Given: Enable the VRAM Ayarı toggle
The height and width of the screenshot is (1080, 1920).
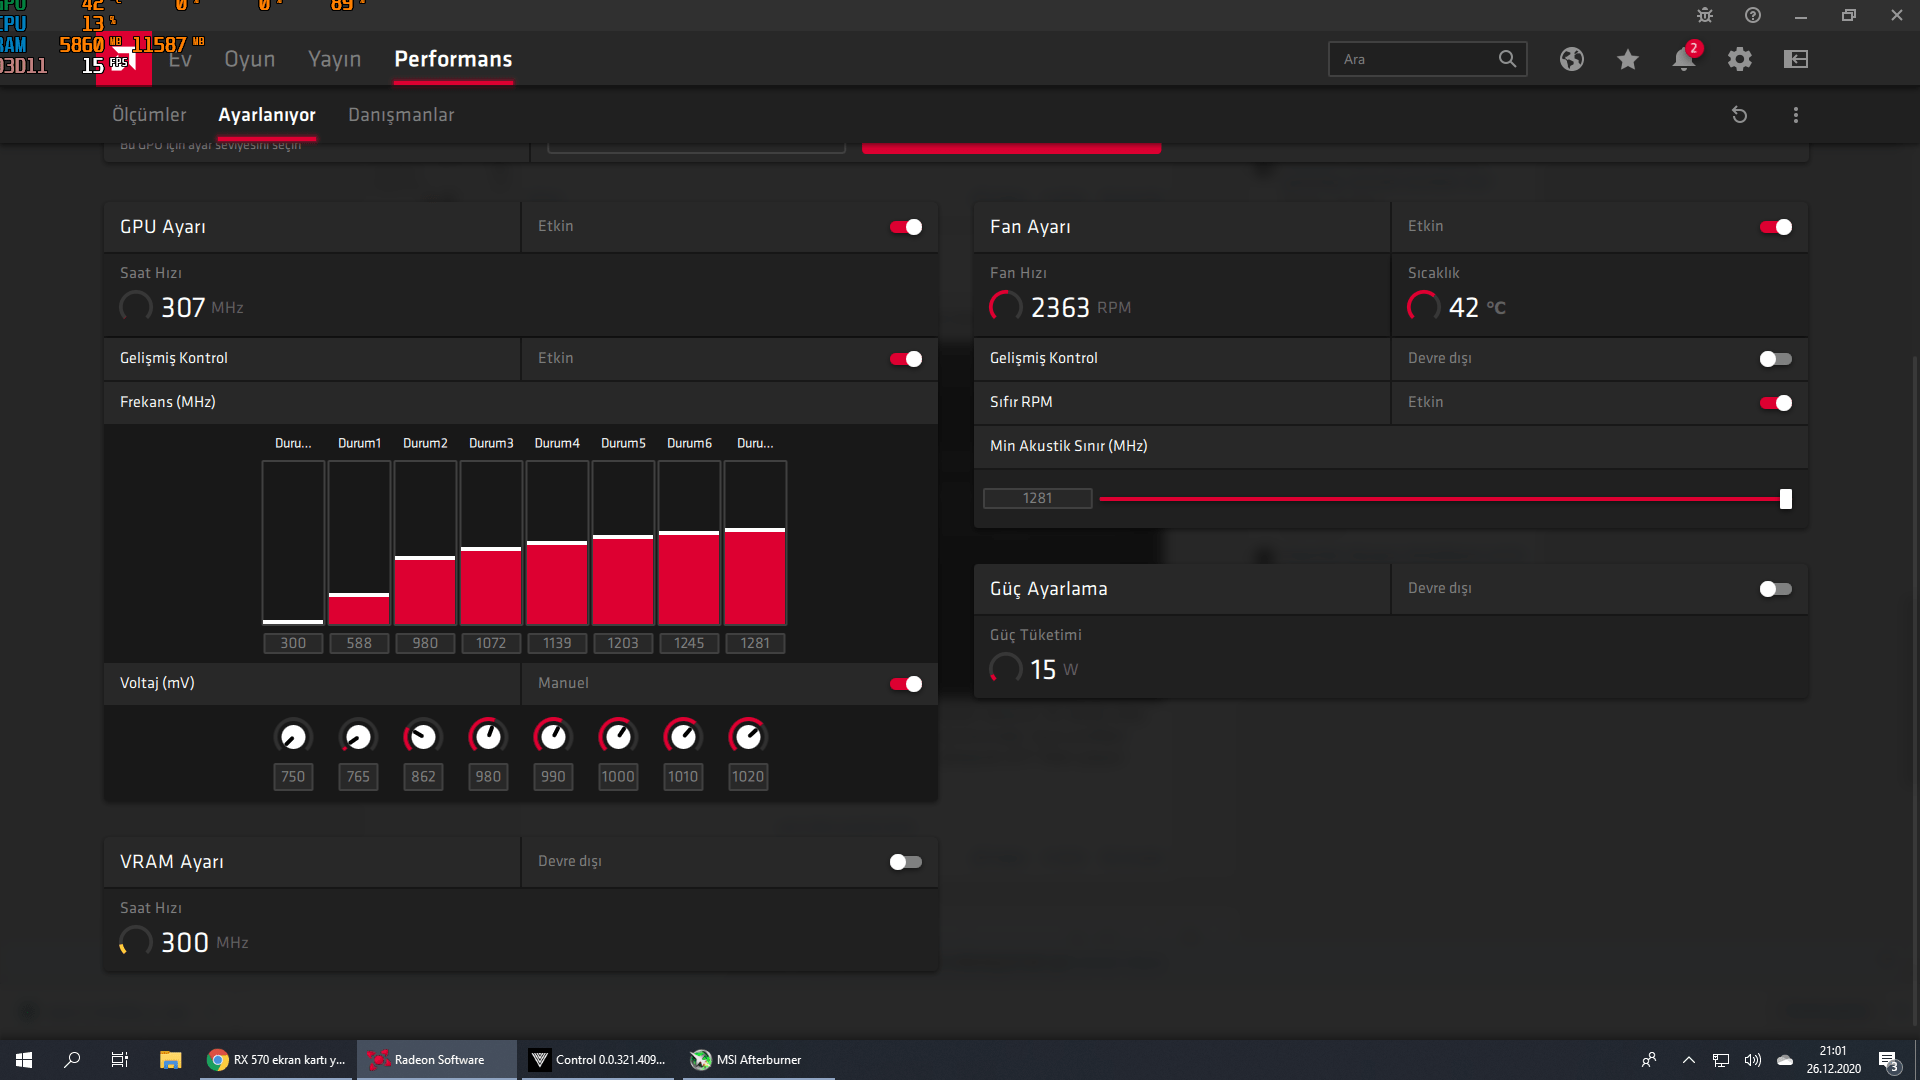Looking at the screenshot, I should click(906, 862).
